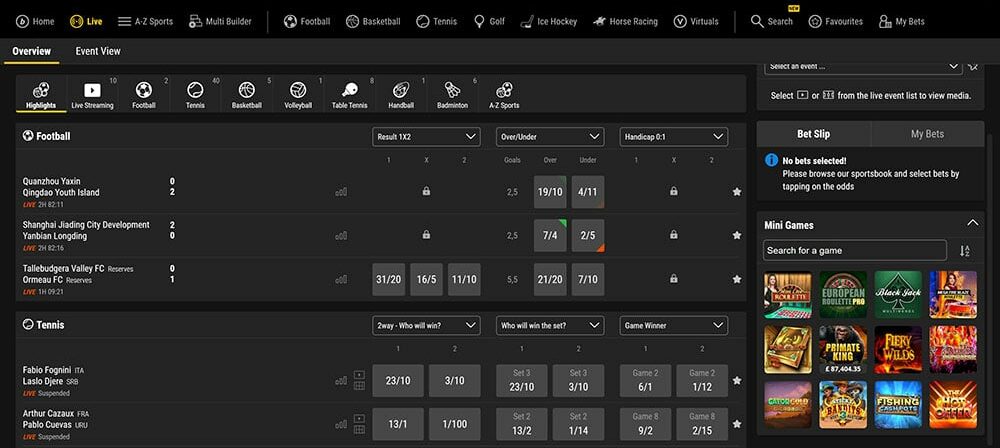Open stats for Quanzhou Yaxin match
This screenshot has height=448, width=1000.
[x=341, y=191]
